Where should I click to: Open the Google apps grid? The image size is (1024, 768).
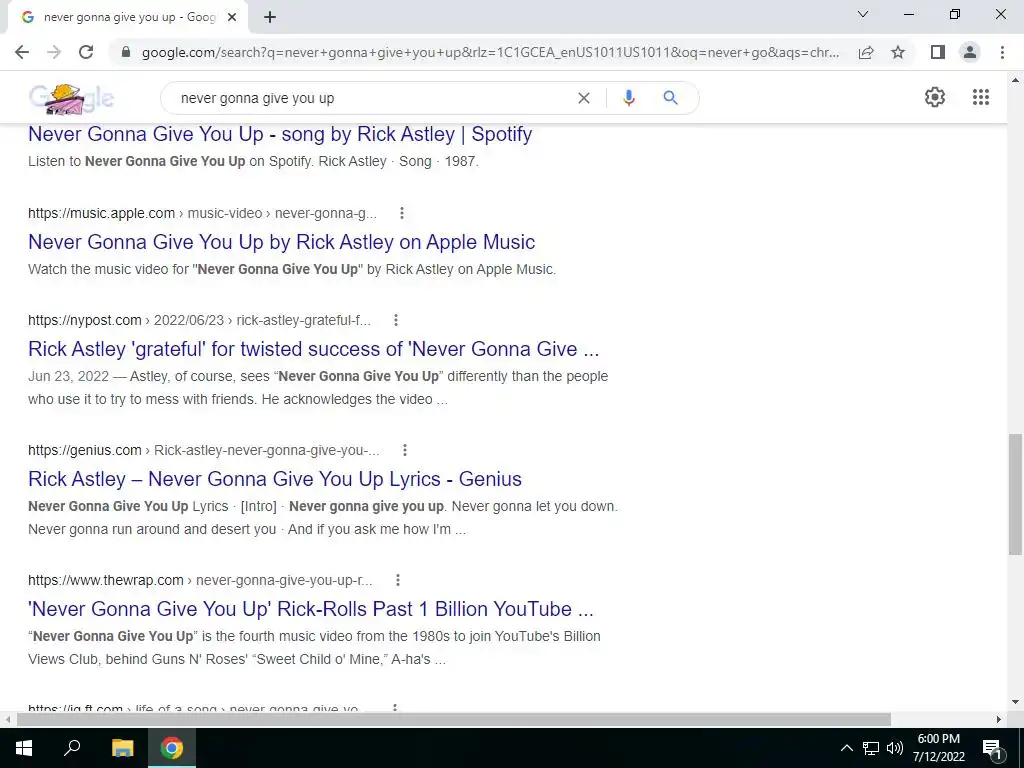click(x=981, y=97)
